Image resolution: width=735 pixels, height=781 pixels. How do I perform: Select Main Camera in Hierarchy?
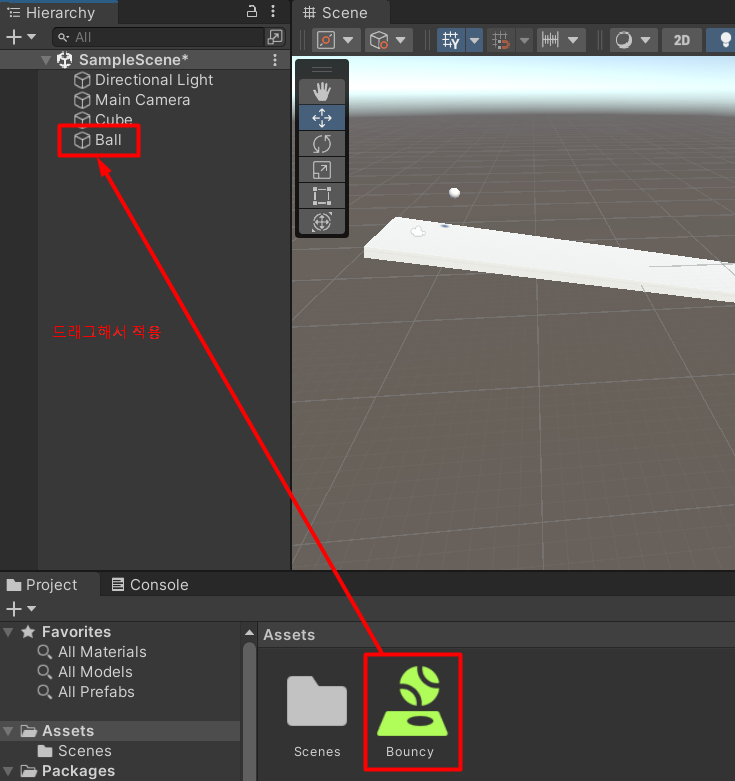[144, 100]
